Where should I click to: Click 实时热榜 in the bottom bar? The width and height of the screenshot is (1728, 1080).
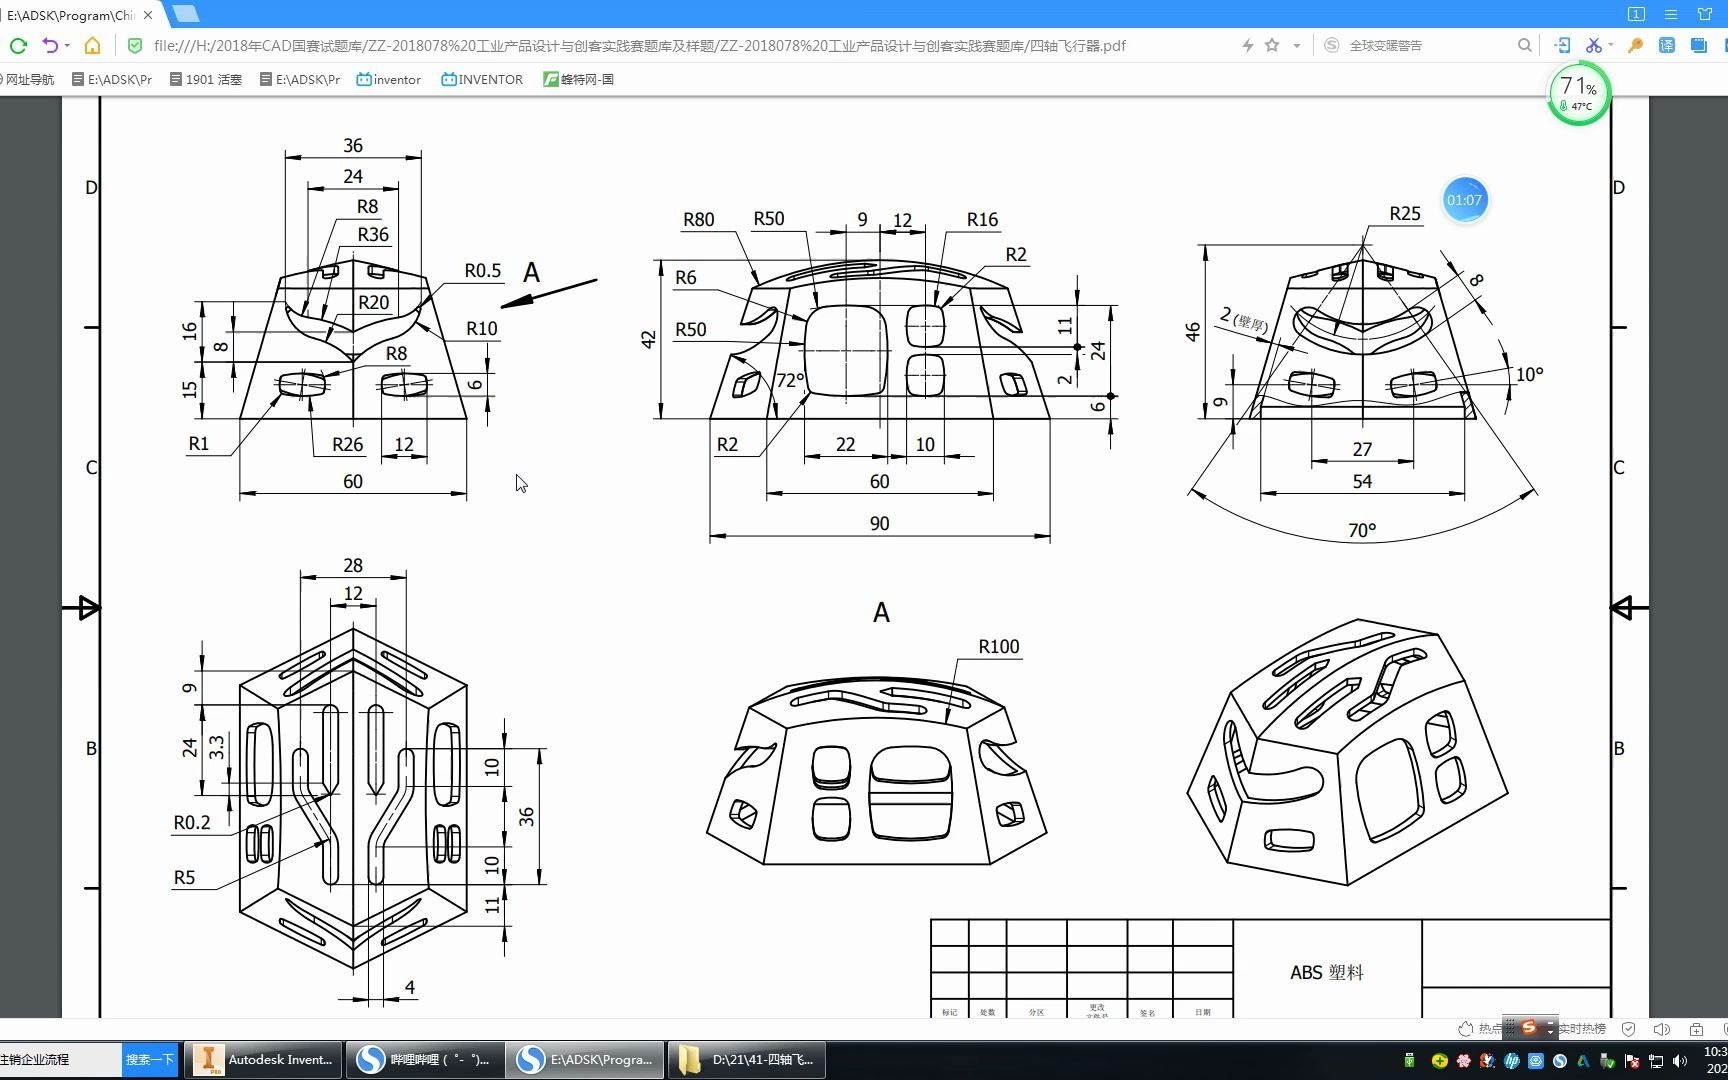click(x=1582, y=1028)
